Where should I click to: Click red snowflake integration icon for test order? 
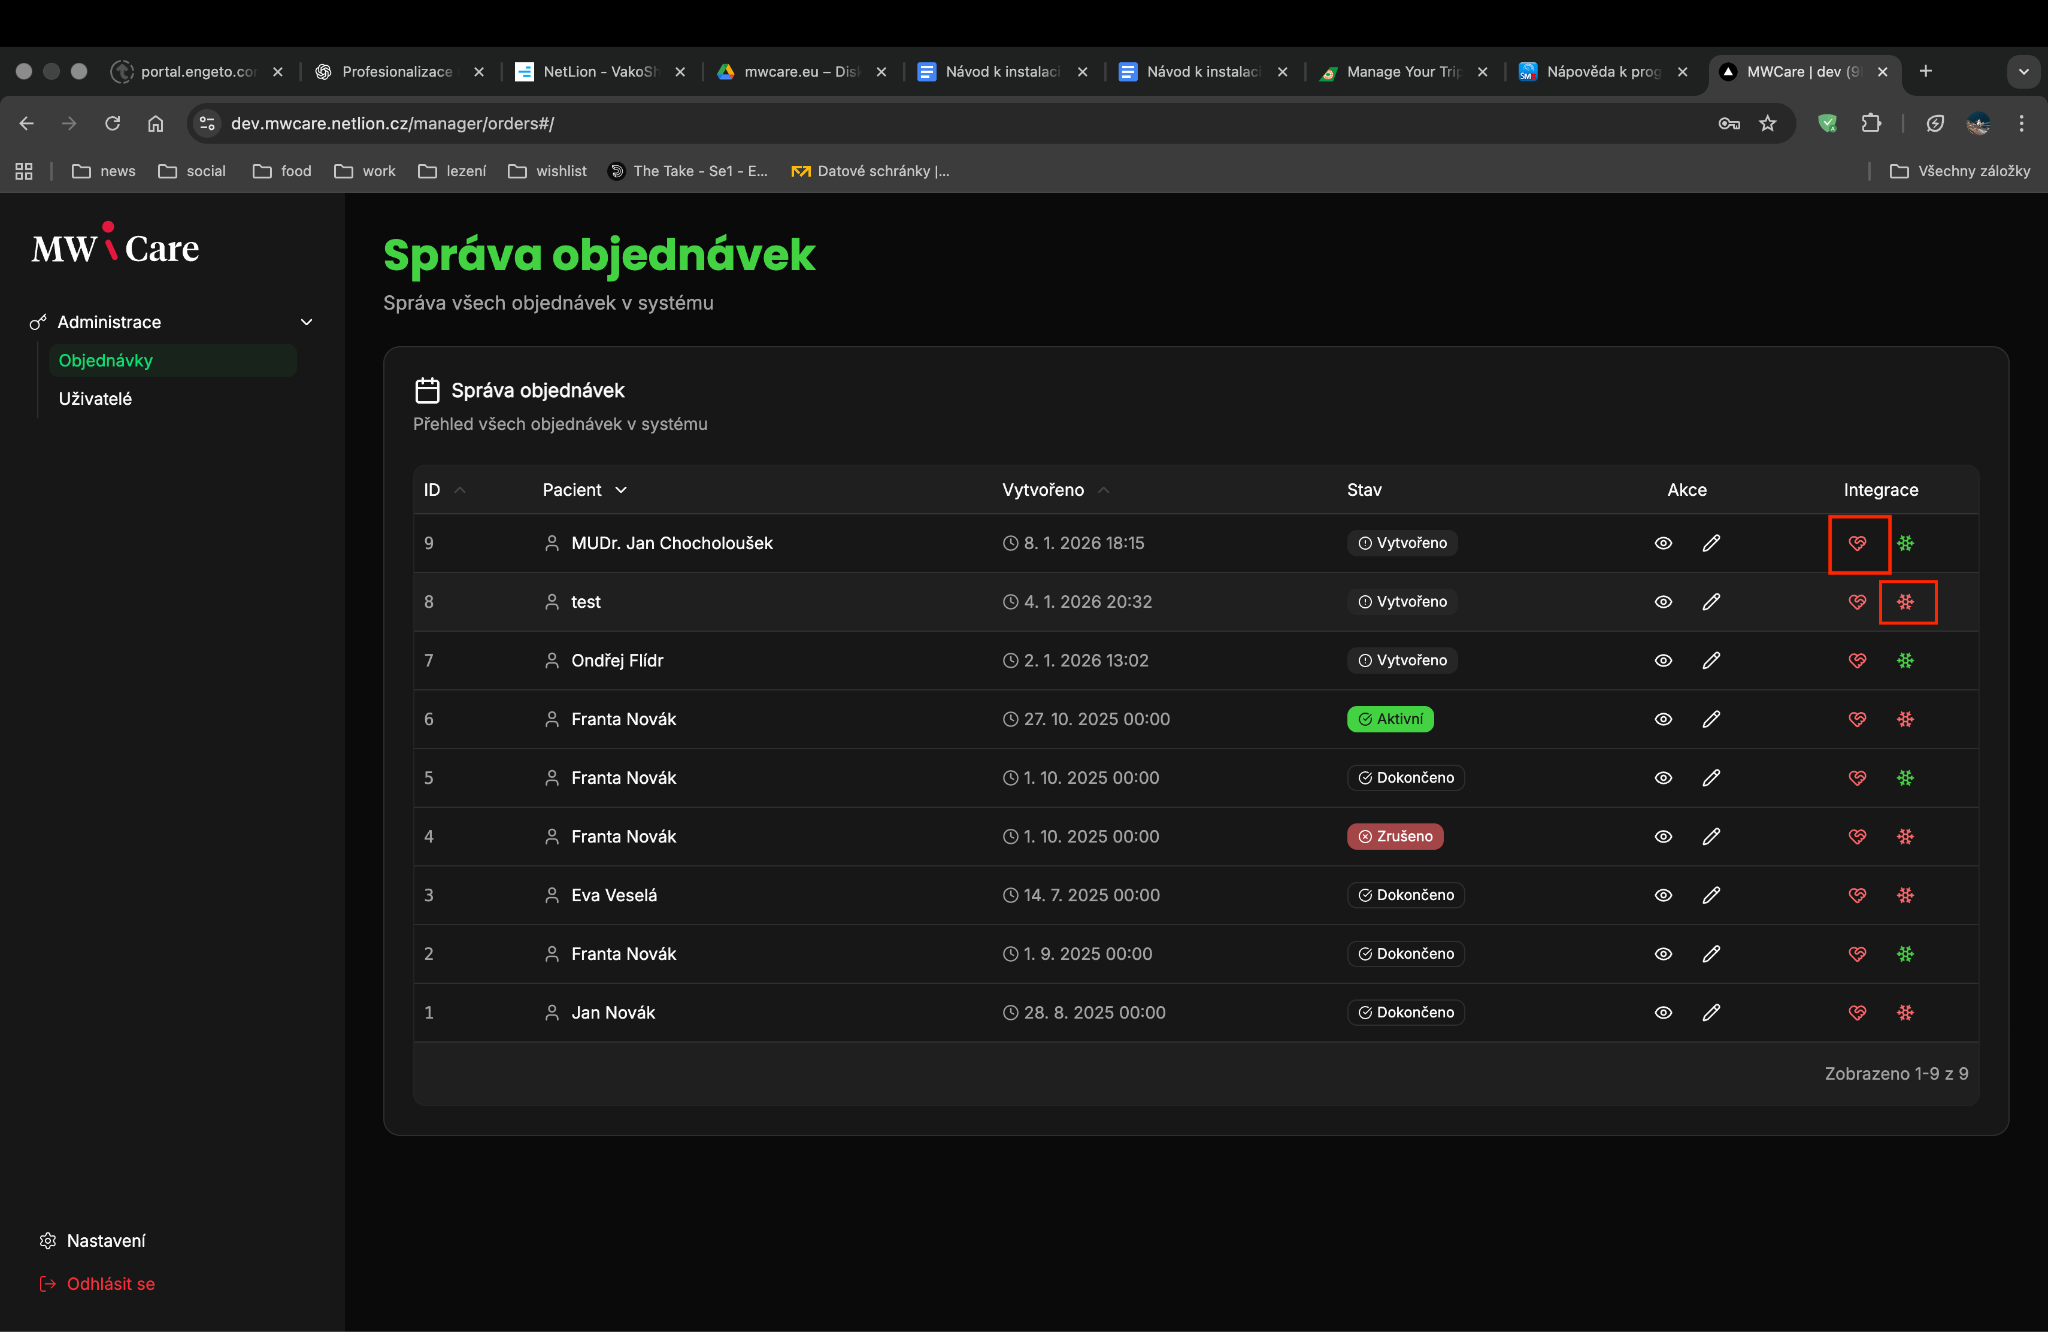1906,602
